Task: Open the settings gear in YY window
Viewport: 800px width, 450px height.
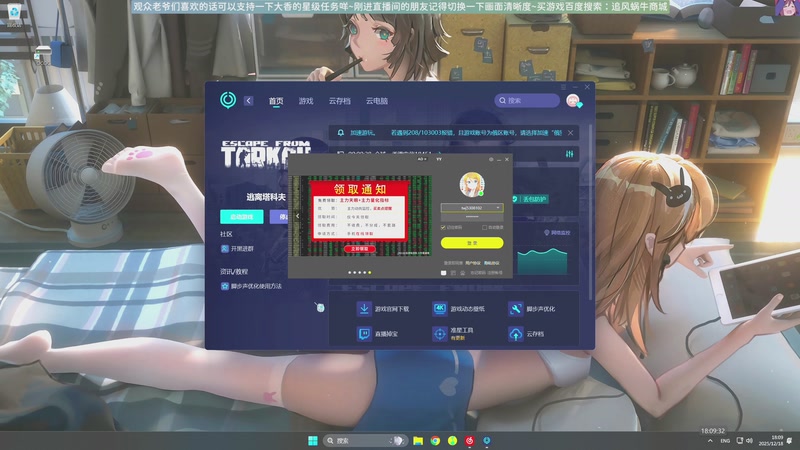Action: point(491,160)
